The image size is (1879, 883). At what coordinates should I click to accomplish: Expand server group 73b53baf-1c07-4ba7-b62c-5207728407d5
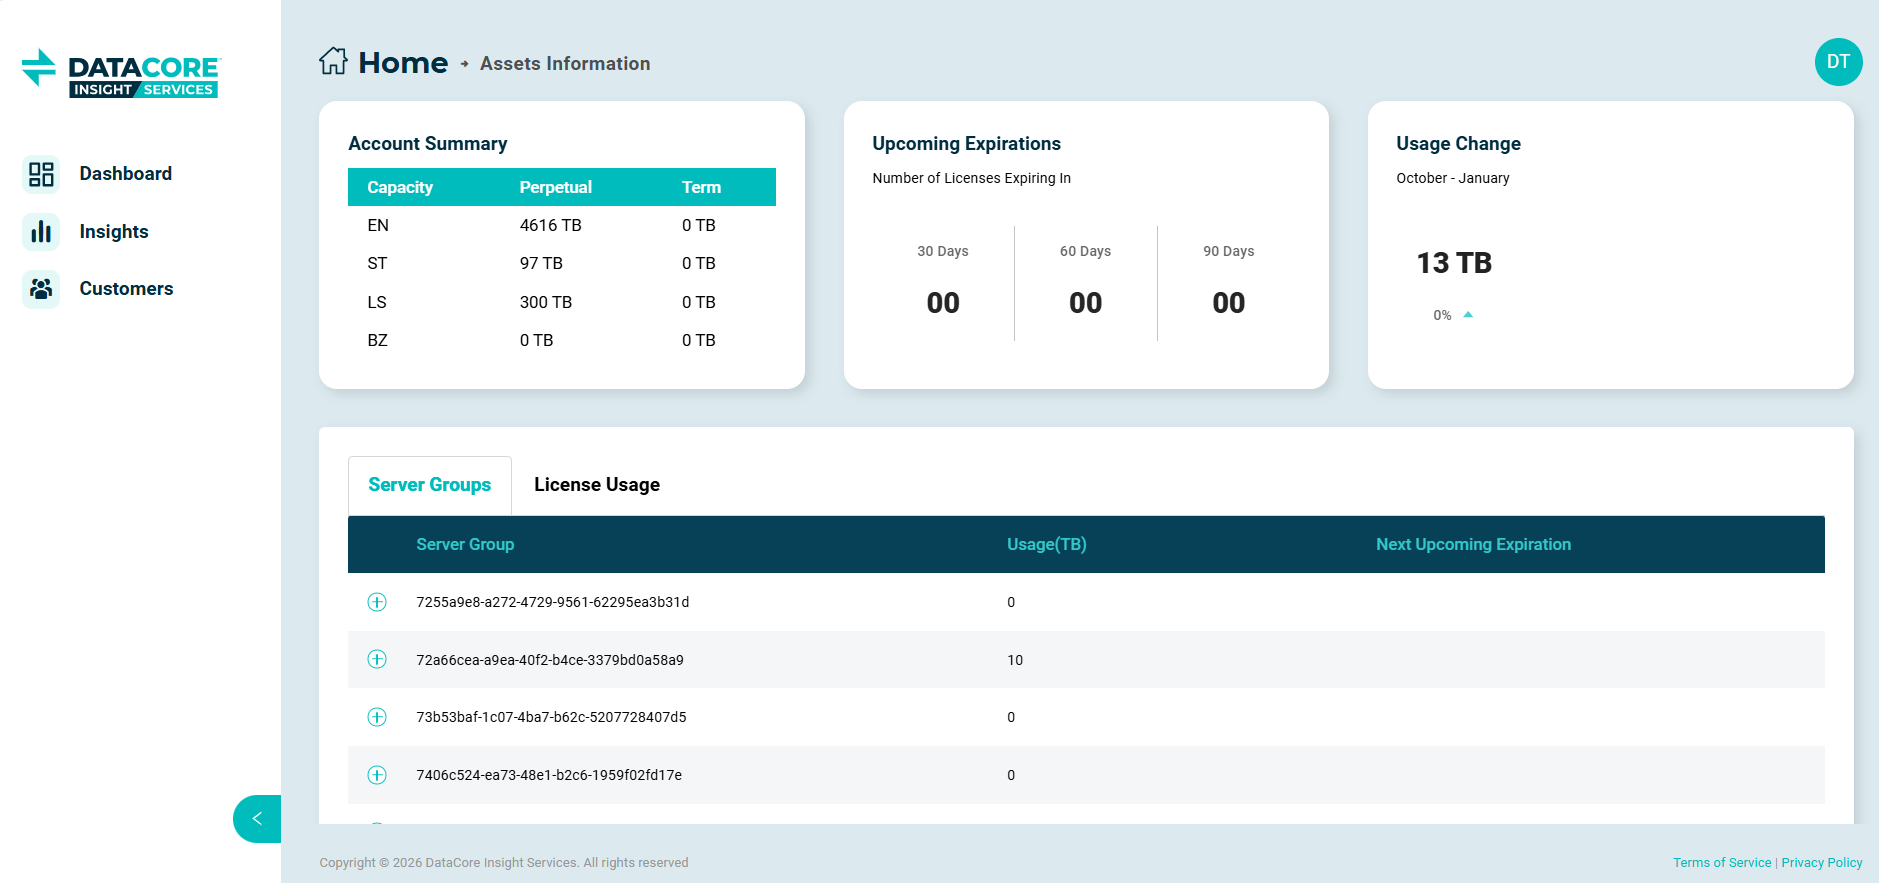point(377,717)
